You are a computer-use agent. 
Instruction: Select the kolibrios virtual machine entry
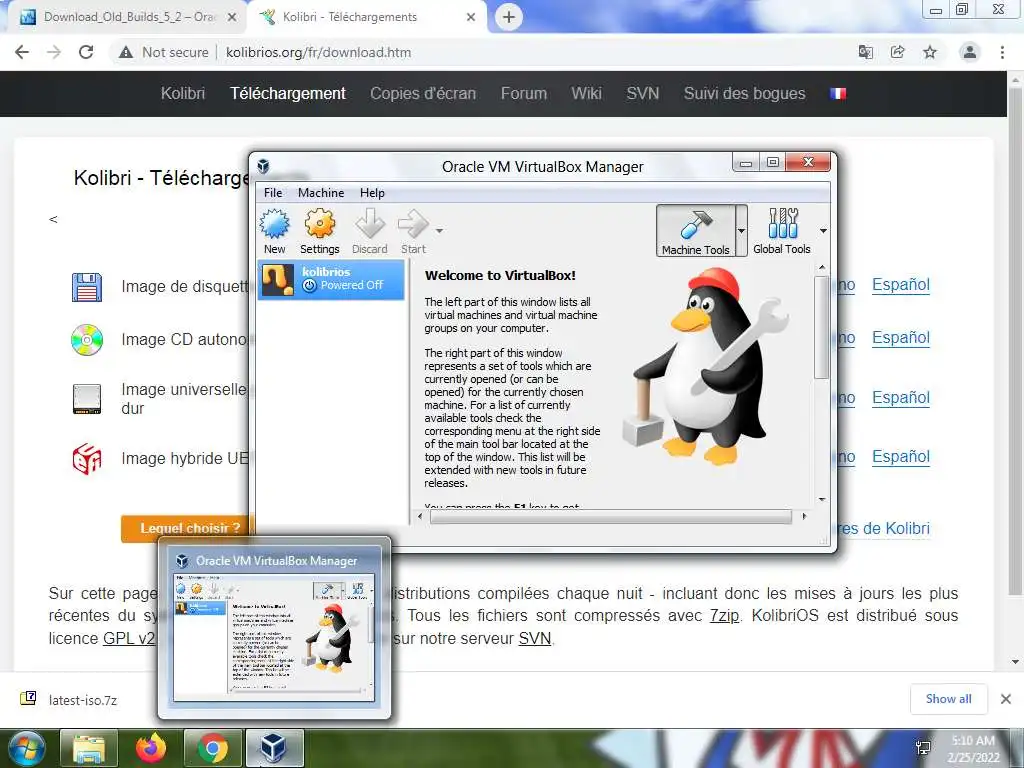[332, 279]
